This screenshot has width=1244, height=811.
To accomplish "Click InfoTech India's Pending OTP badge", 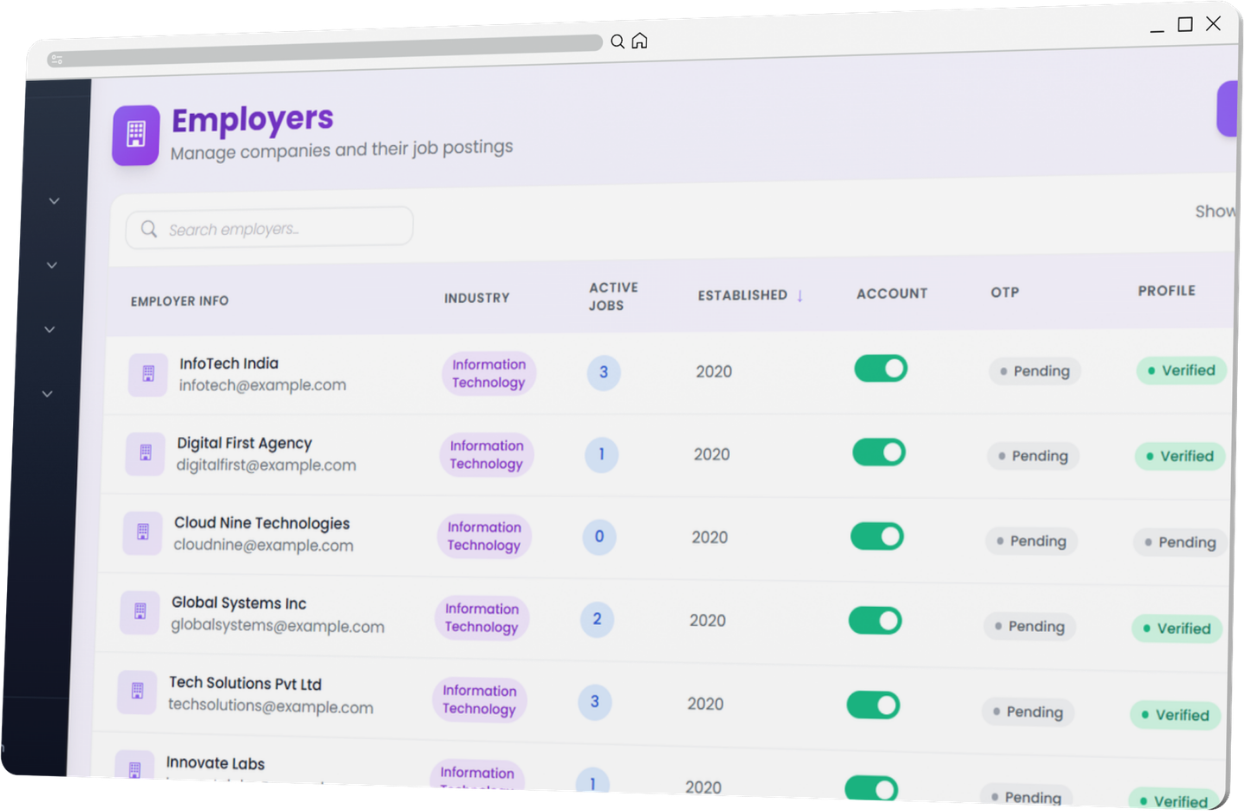I will click(1035, 371).
